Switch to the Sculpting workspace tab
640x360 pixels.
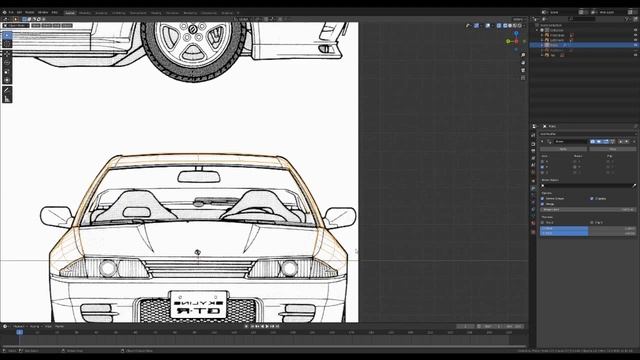pos(101,13)
